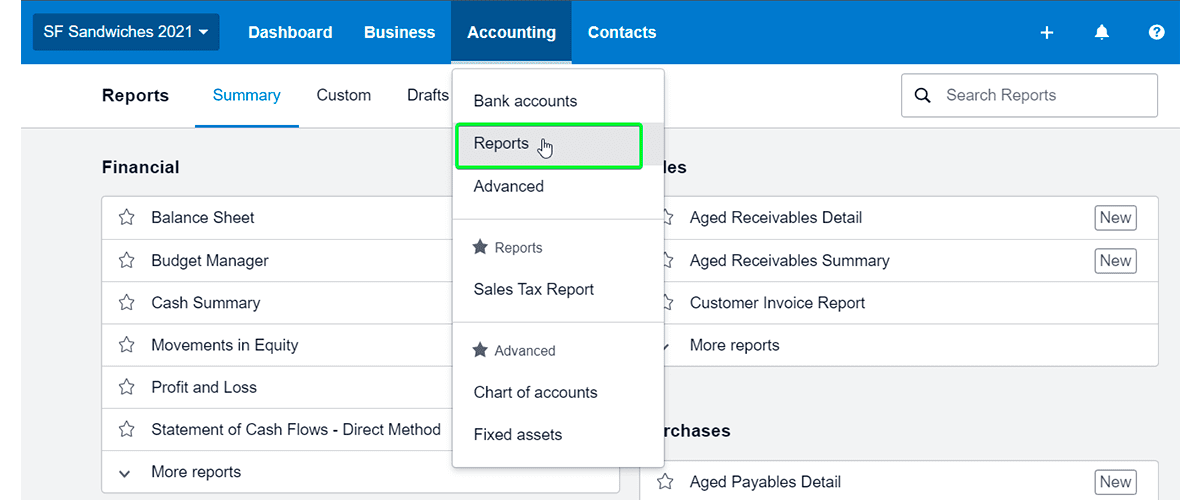Open Aged Payables Detail report
This screenshot has height=500, width=1201.
click(x=766, y=481)
